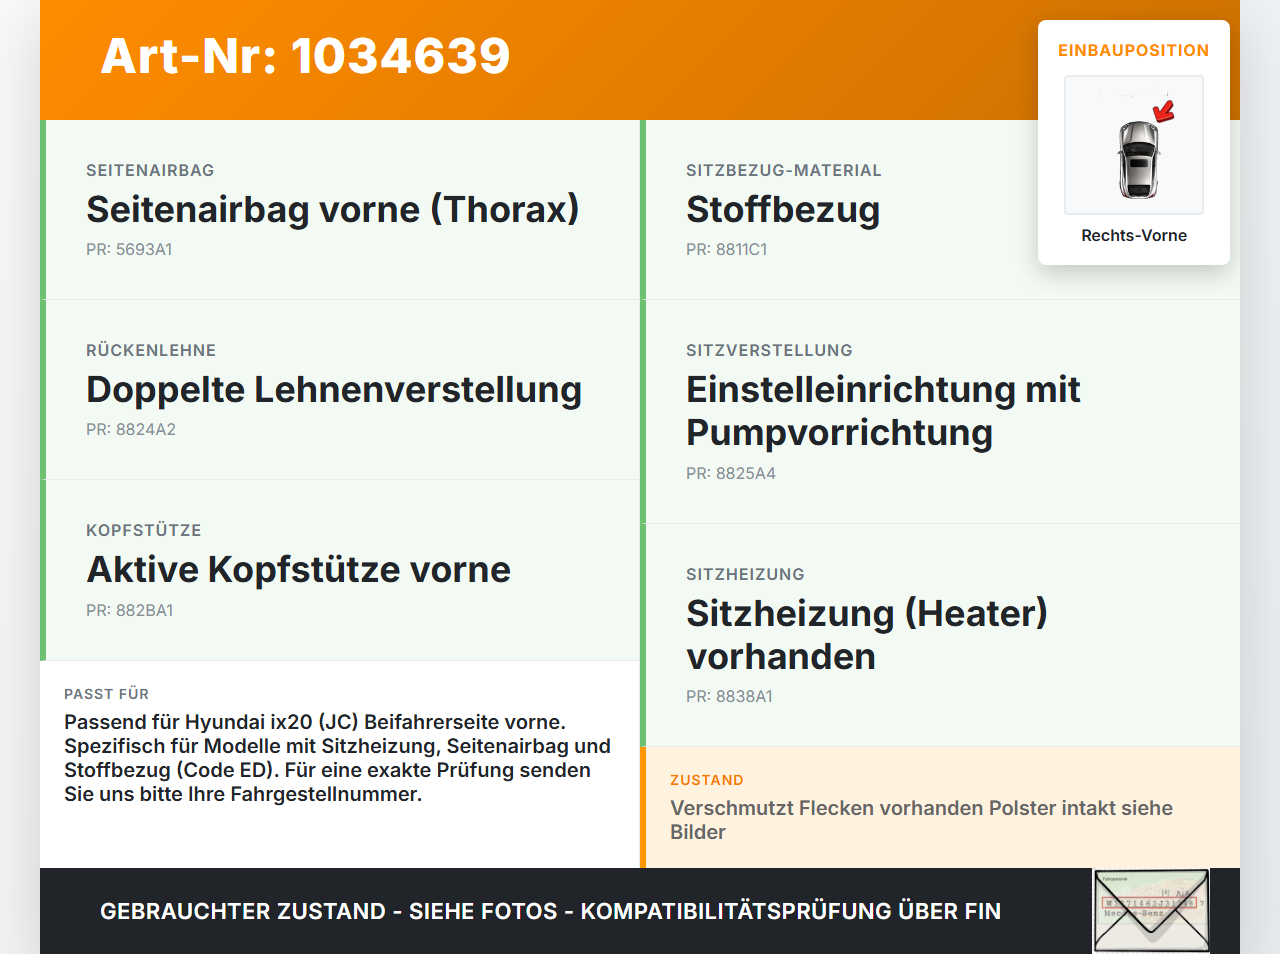Click the 'Verschmutzt Flecken vorhanden' condition text
Screen dimensions: 1280x954
pyautogui.click(x=921, y=820)
